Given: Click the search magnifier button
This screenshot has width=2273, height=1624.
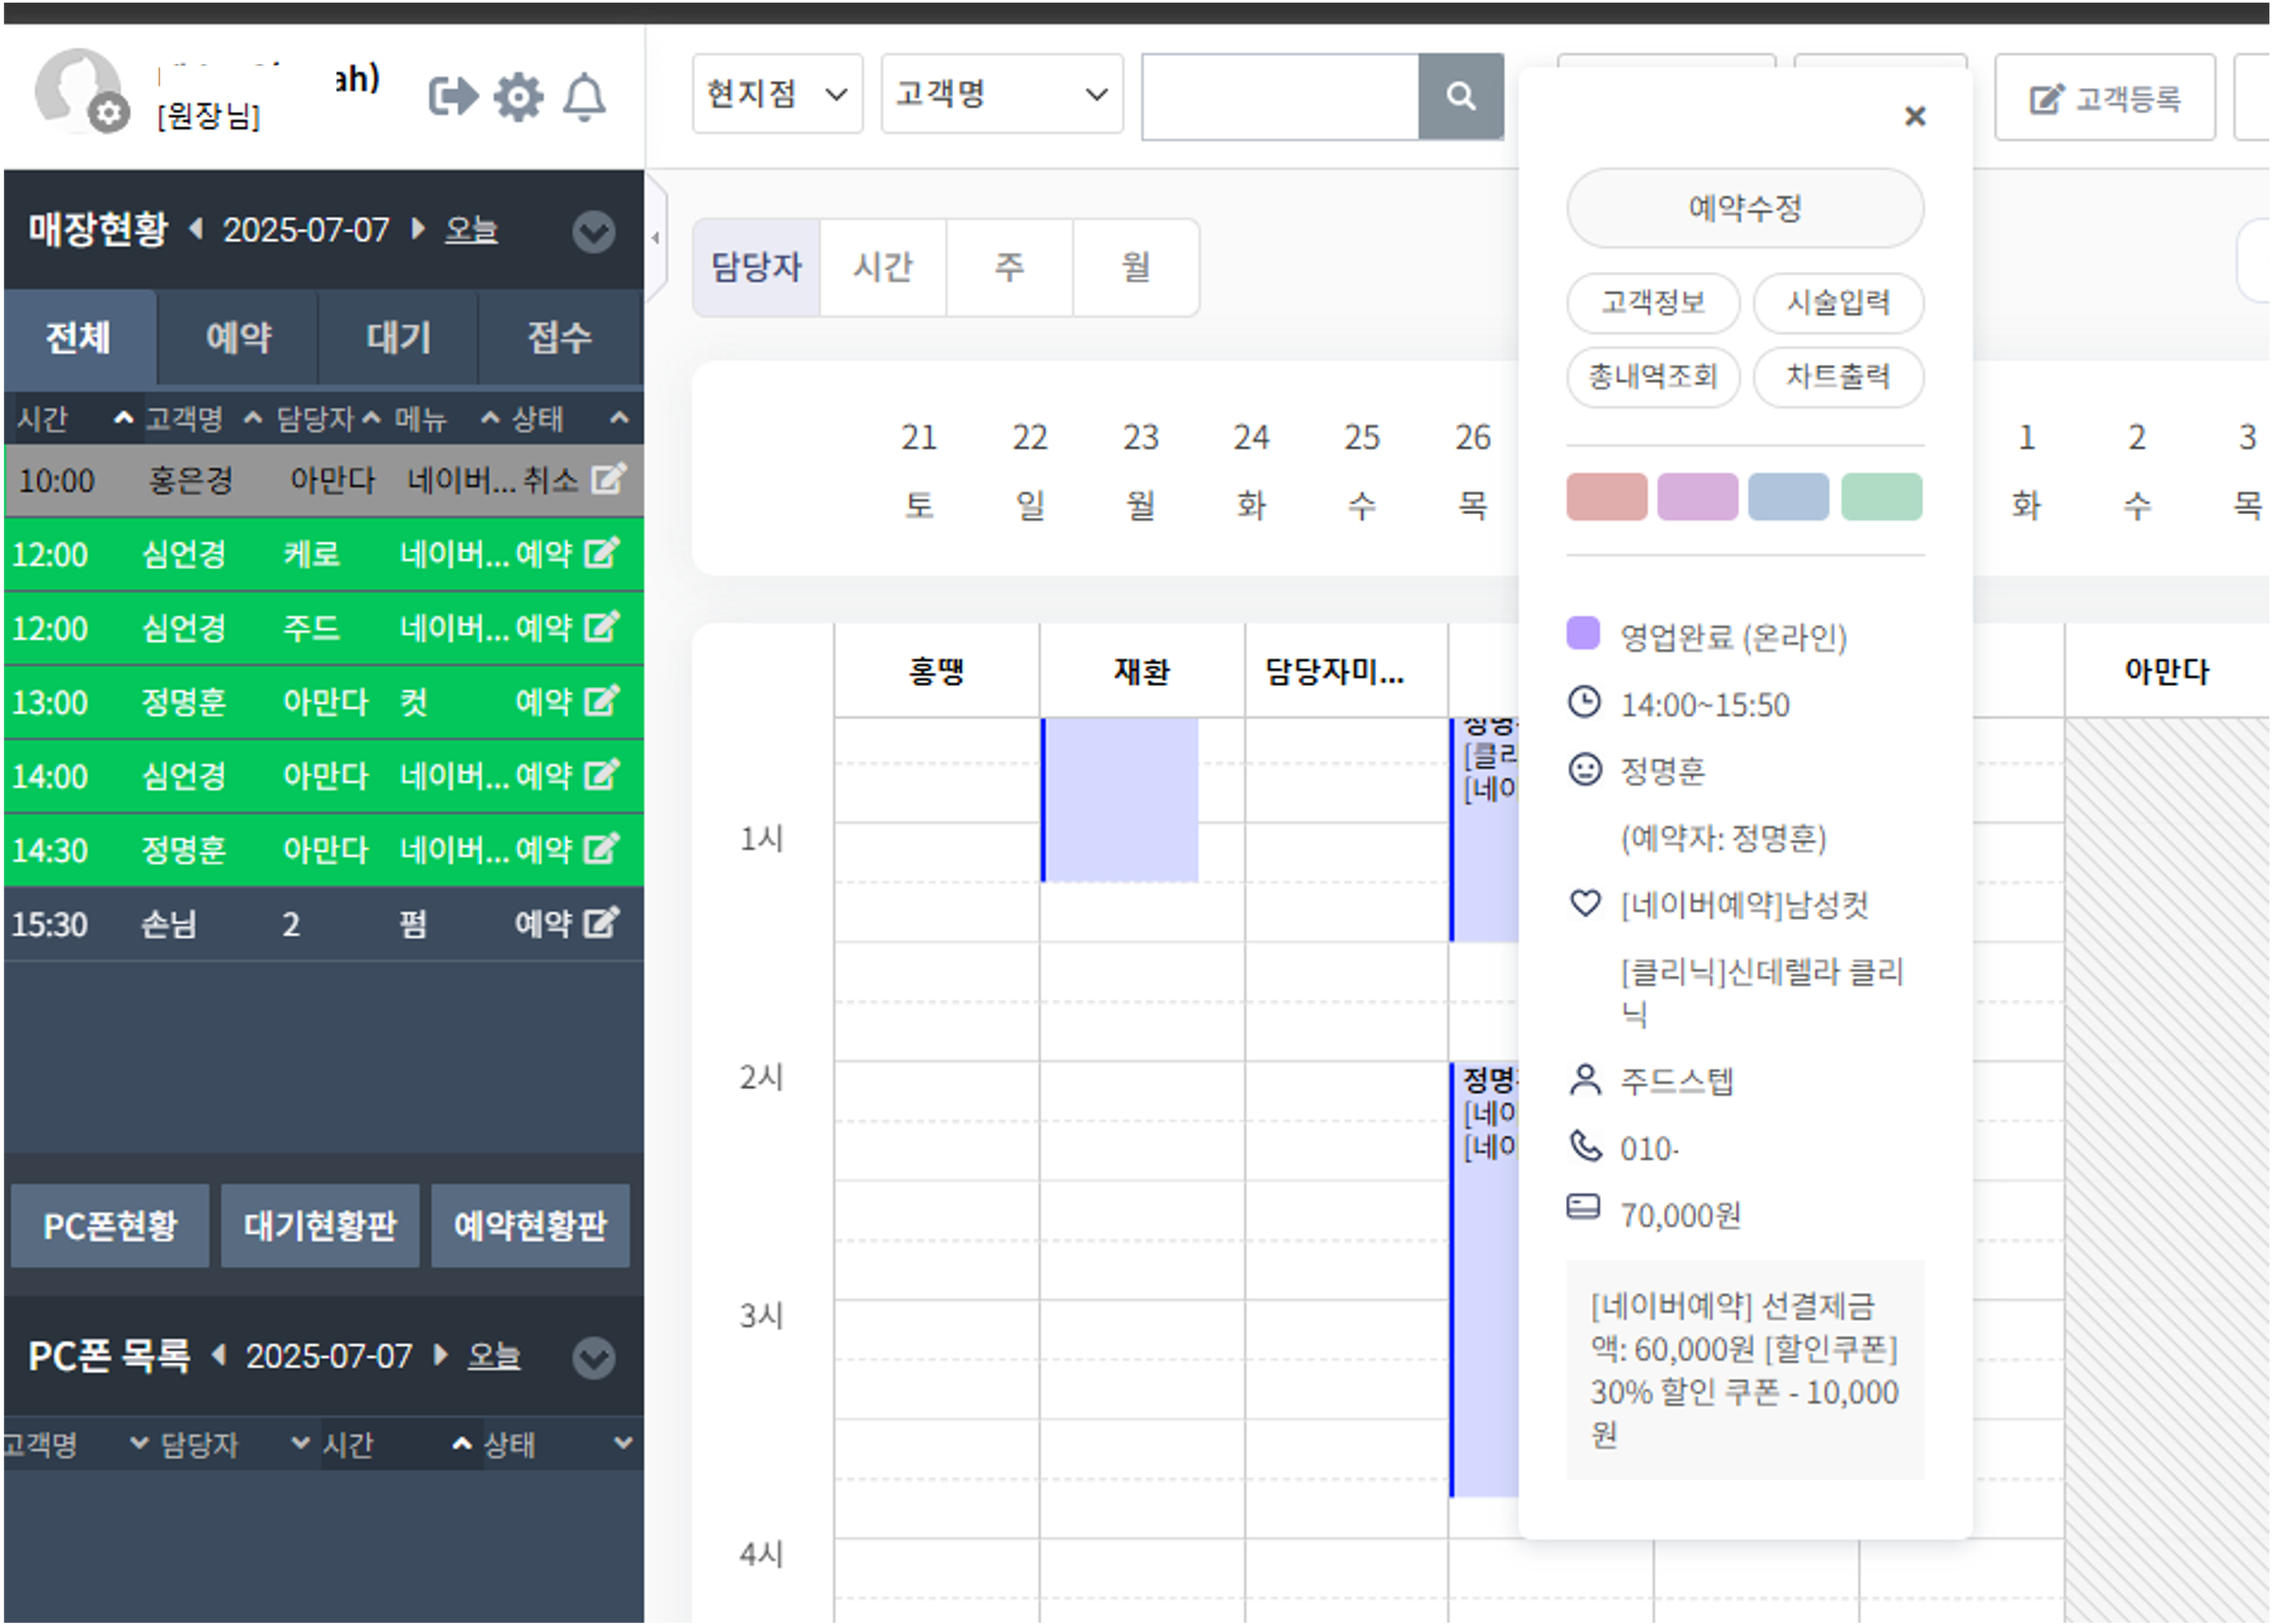Looking at the screenshot, I should tap(1460, 96).
